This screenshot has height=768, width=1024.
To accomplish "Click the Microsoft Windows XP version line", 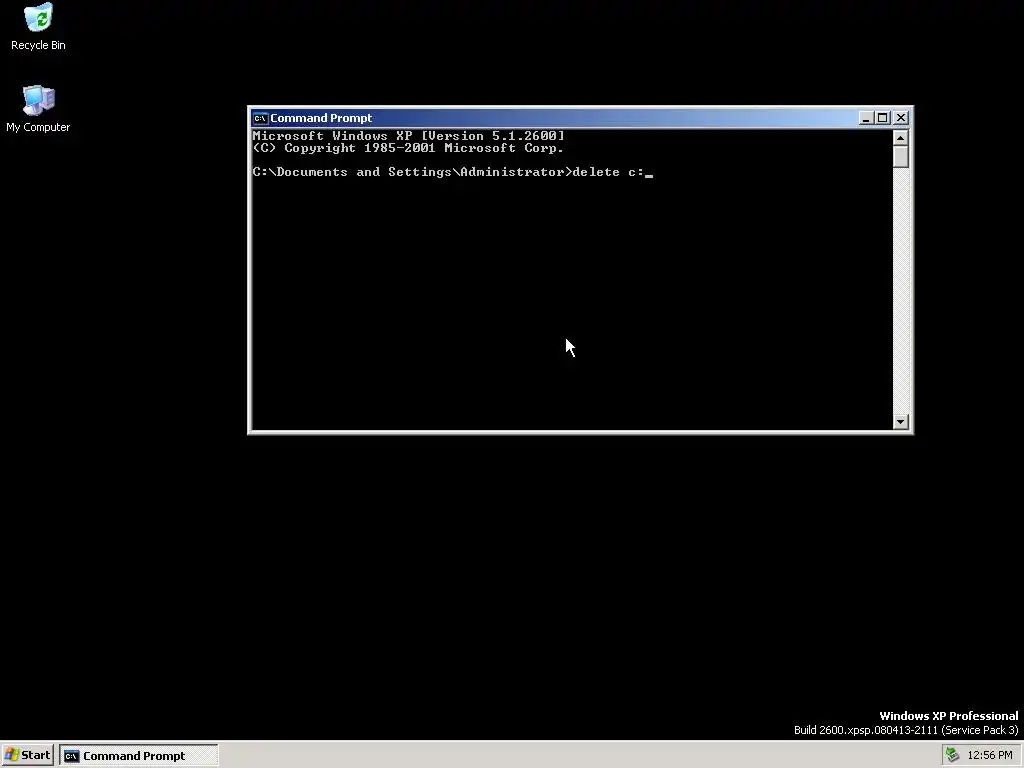I will [x=408, y=136].
